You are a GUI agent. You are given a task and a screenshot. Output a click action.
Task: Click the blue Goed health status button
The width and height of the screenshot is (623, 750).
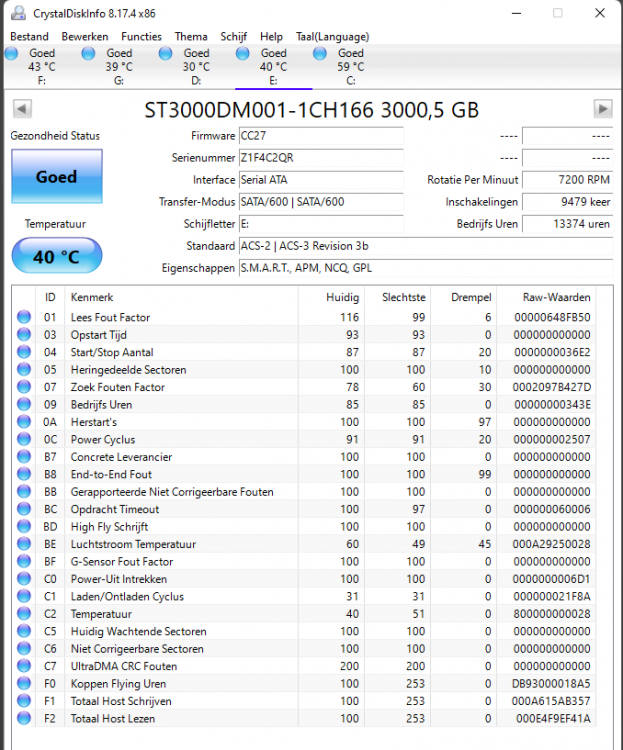(56, 177)
